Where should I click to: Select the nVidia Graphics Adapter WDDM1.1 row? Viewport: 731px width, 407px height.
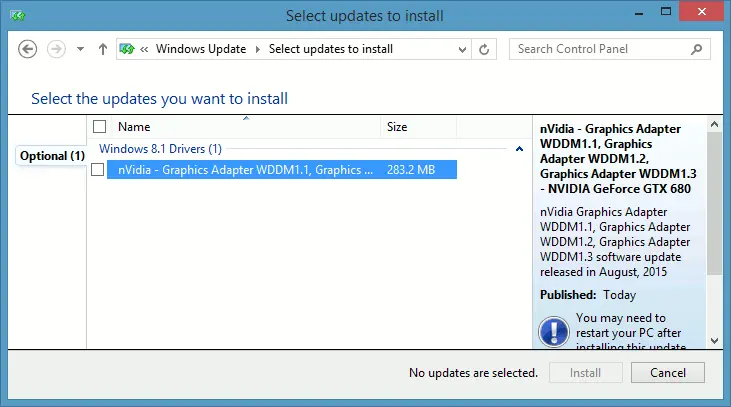(282, 170)
